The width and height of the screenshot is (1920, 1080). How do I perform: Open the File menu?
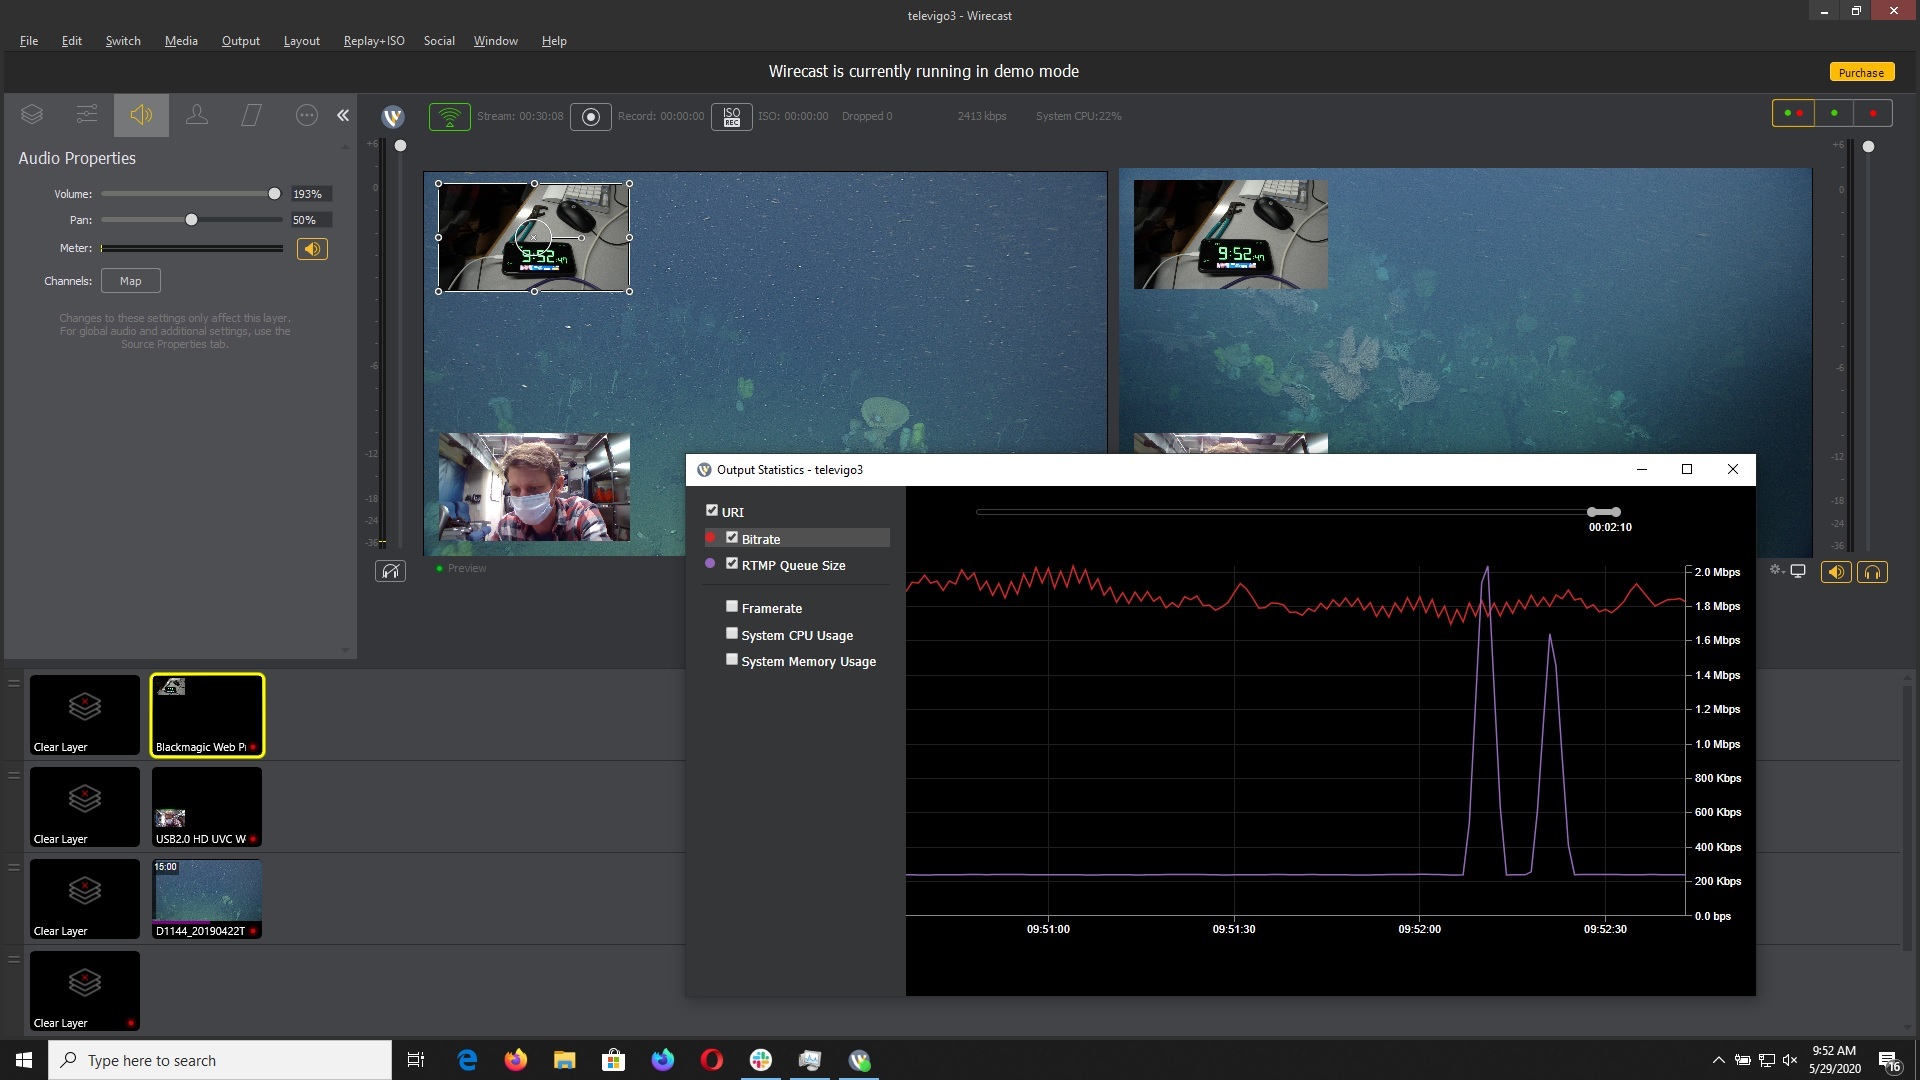point(29,41)
